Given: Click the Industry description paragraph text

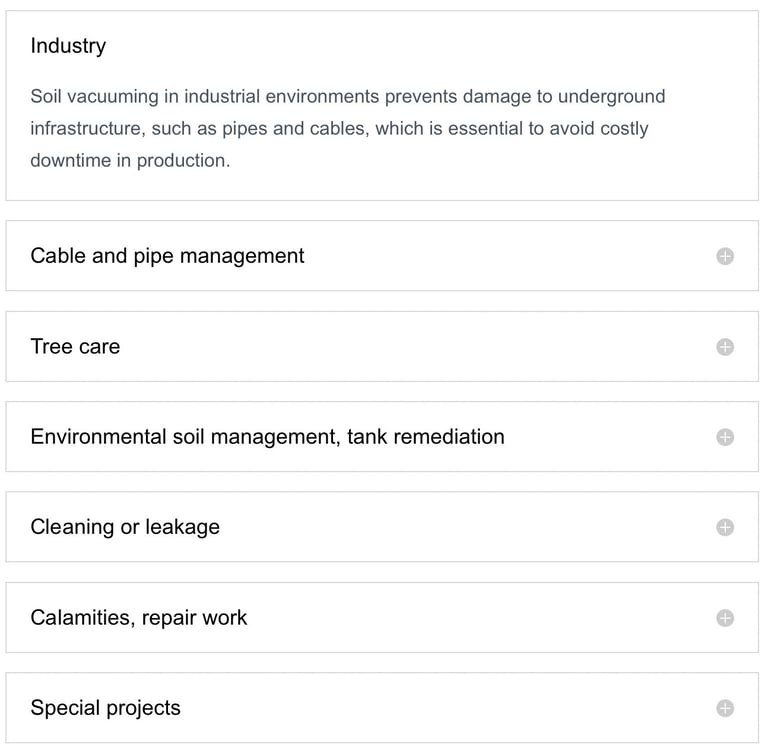Looking at the screenshot, I should (347, 128).
